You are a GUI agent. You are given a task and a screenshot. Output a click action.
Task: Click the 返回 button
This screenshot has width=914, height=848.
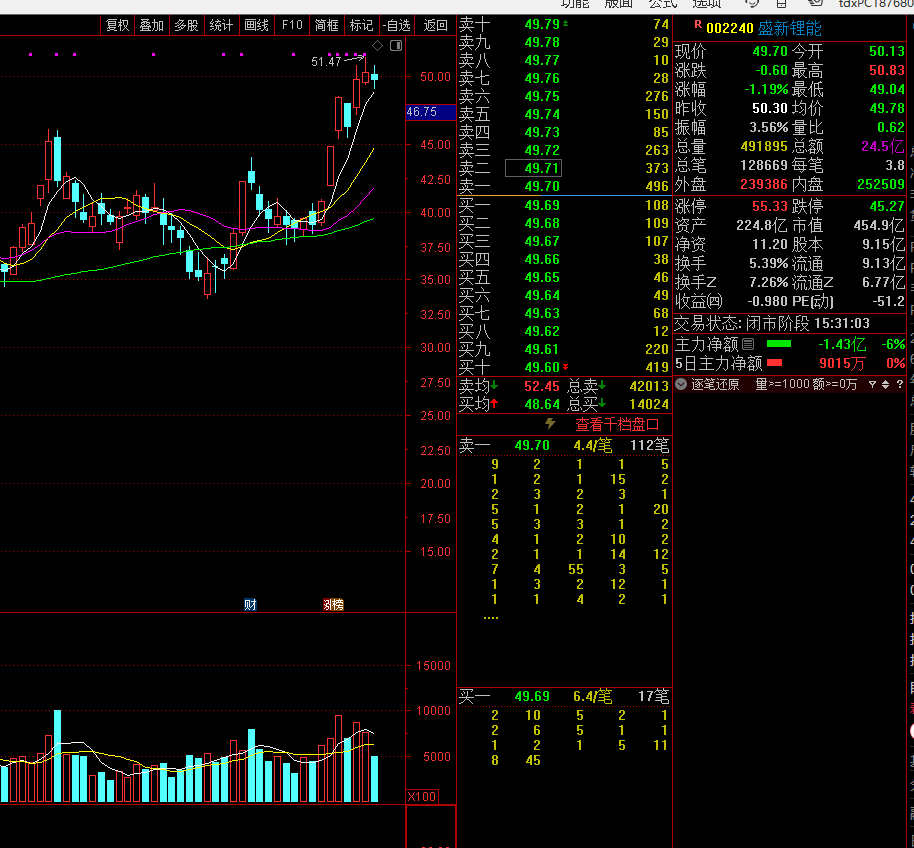click(435, 25)
